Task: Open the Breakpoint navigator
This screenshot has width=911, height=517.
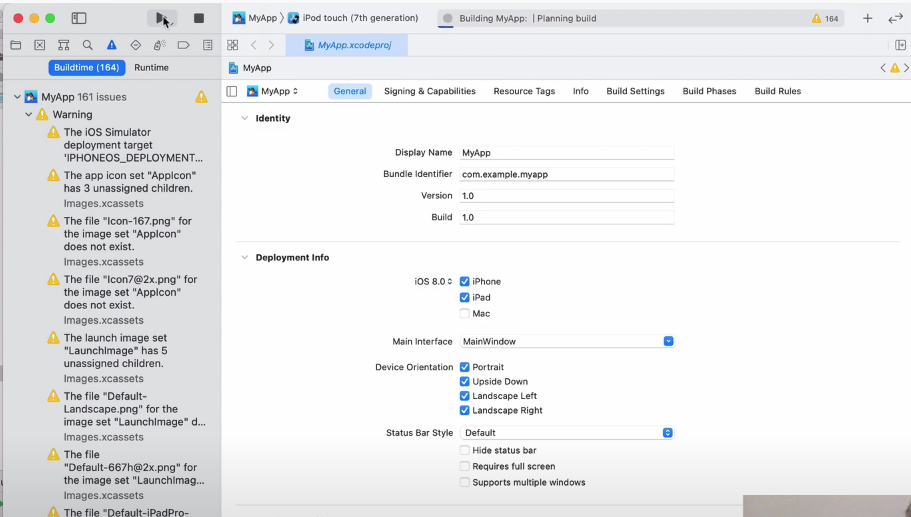Action: tap(184, 45)
